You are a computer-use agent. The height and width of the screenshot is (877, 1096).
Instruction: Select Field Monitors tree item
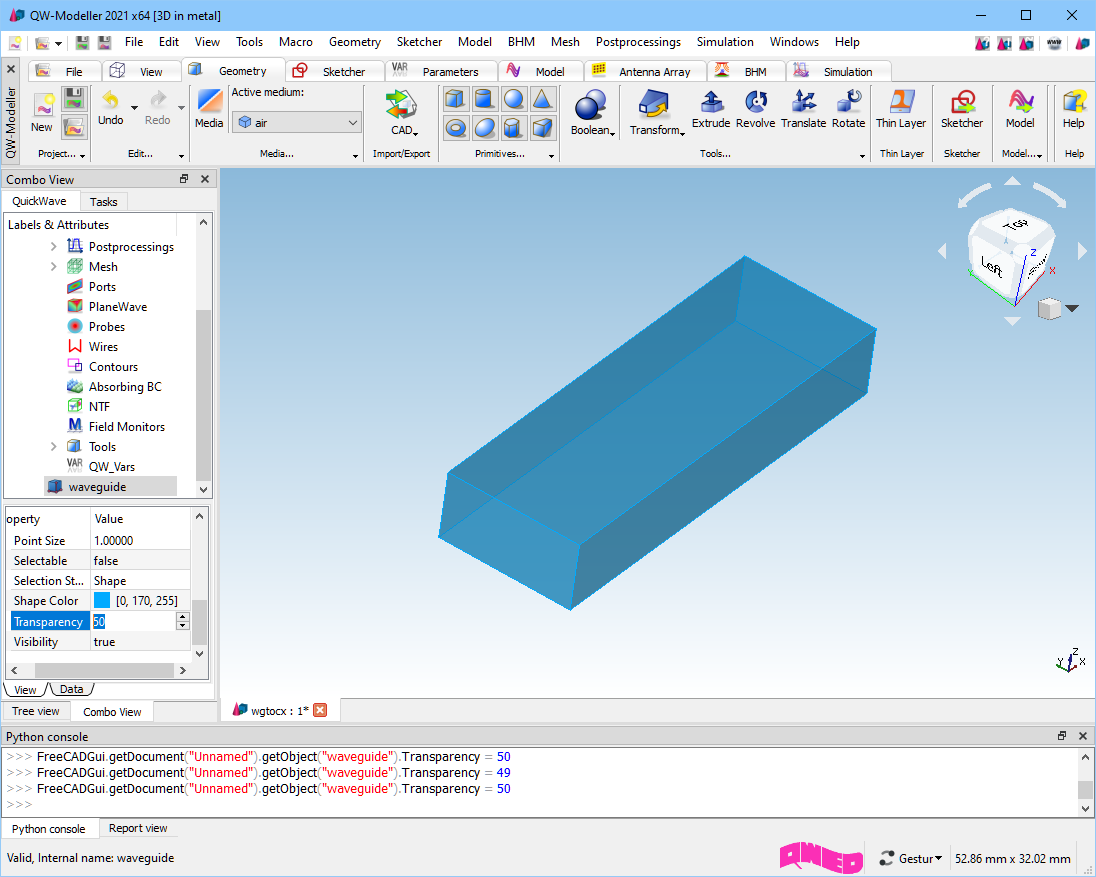click(x=127, y=426)
